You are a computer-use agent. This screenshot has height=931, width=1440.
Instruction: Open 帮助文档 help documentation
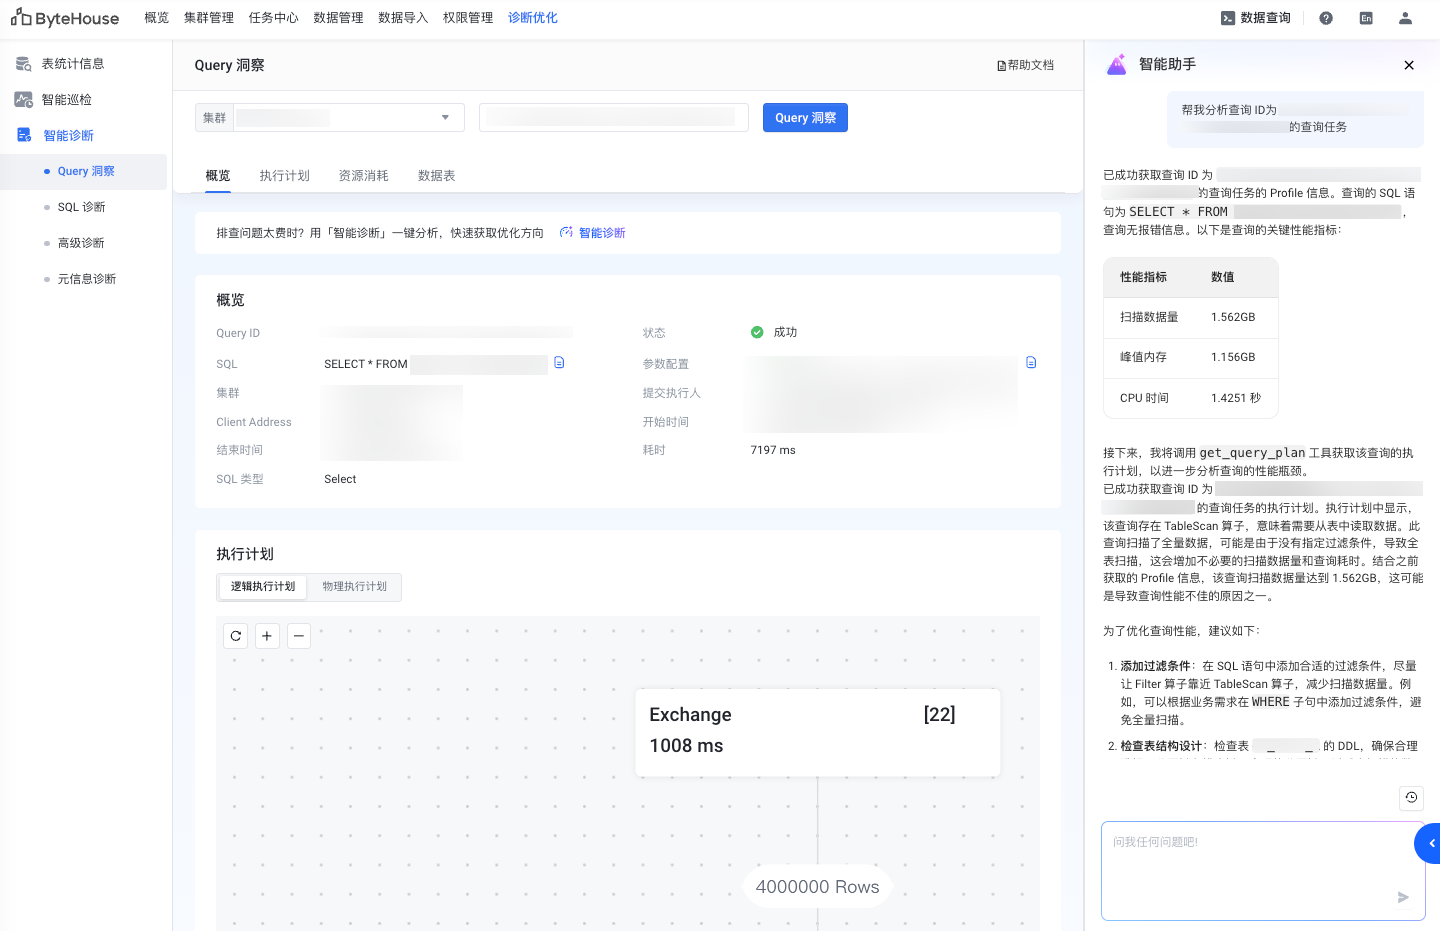[x=1026, y=65]
